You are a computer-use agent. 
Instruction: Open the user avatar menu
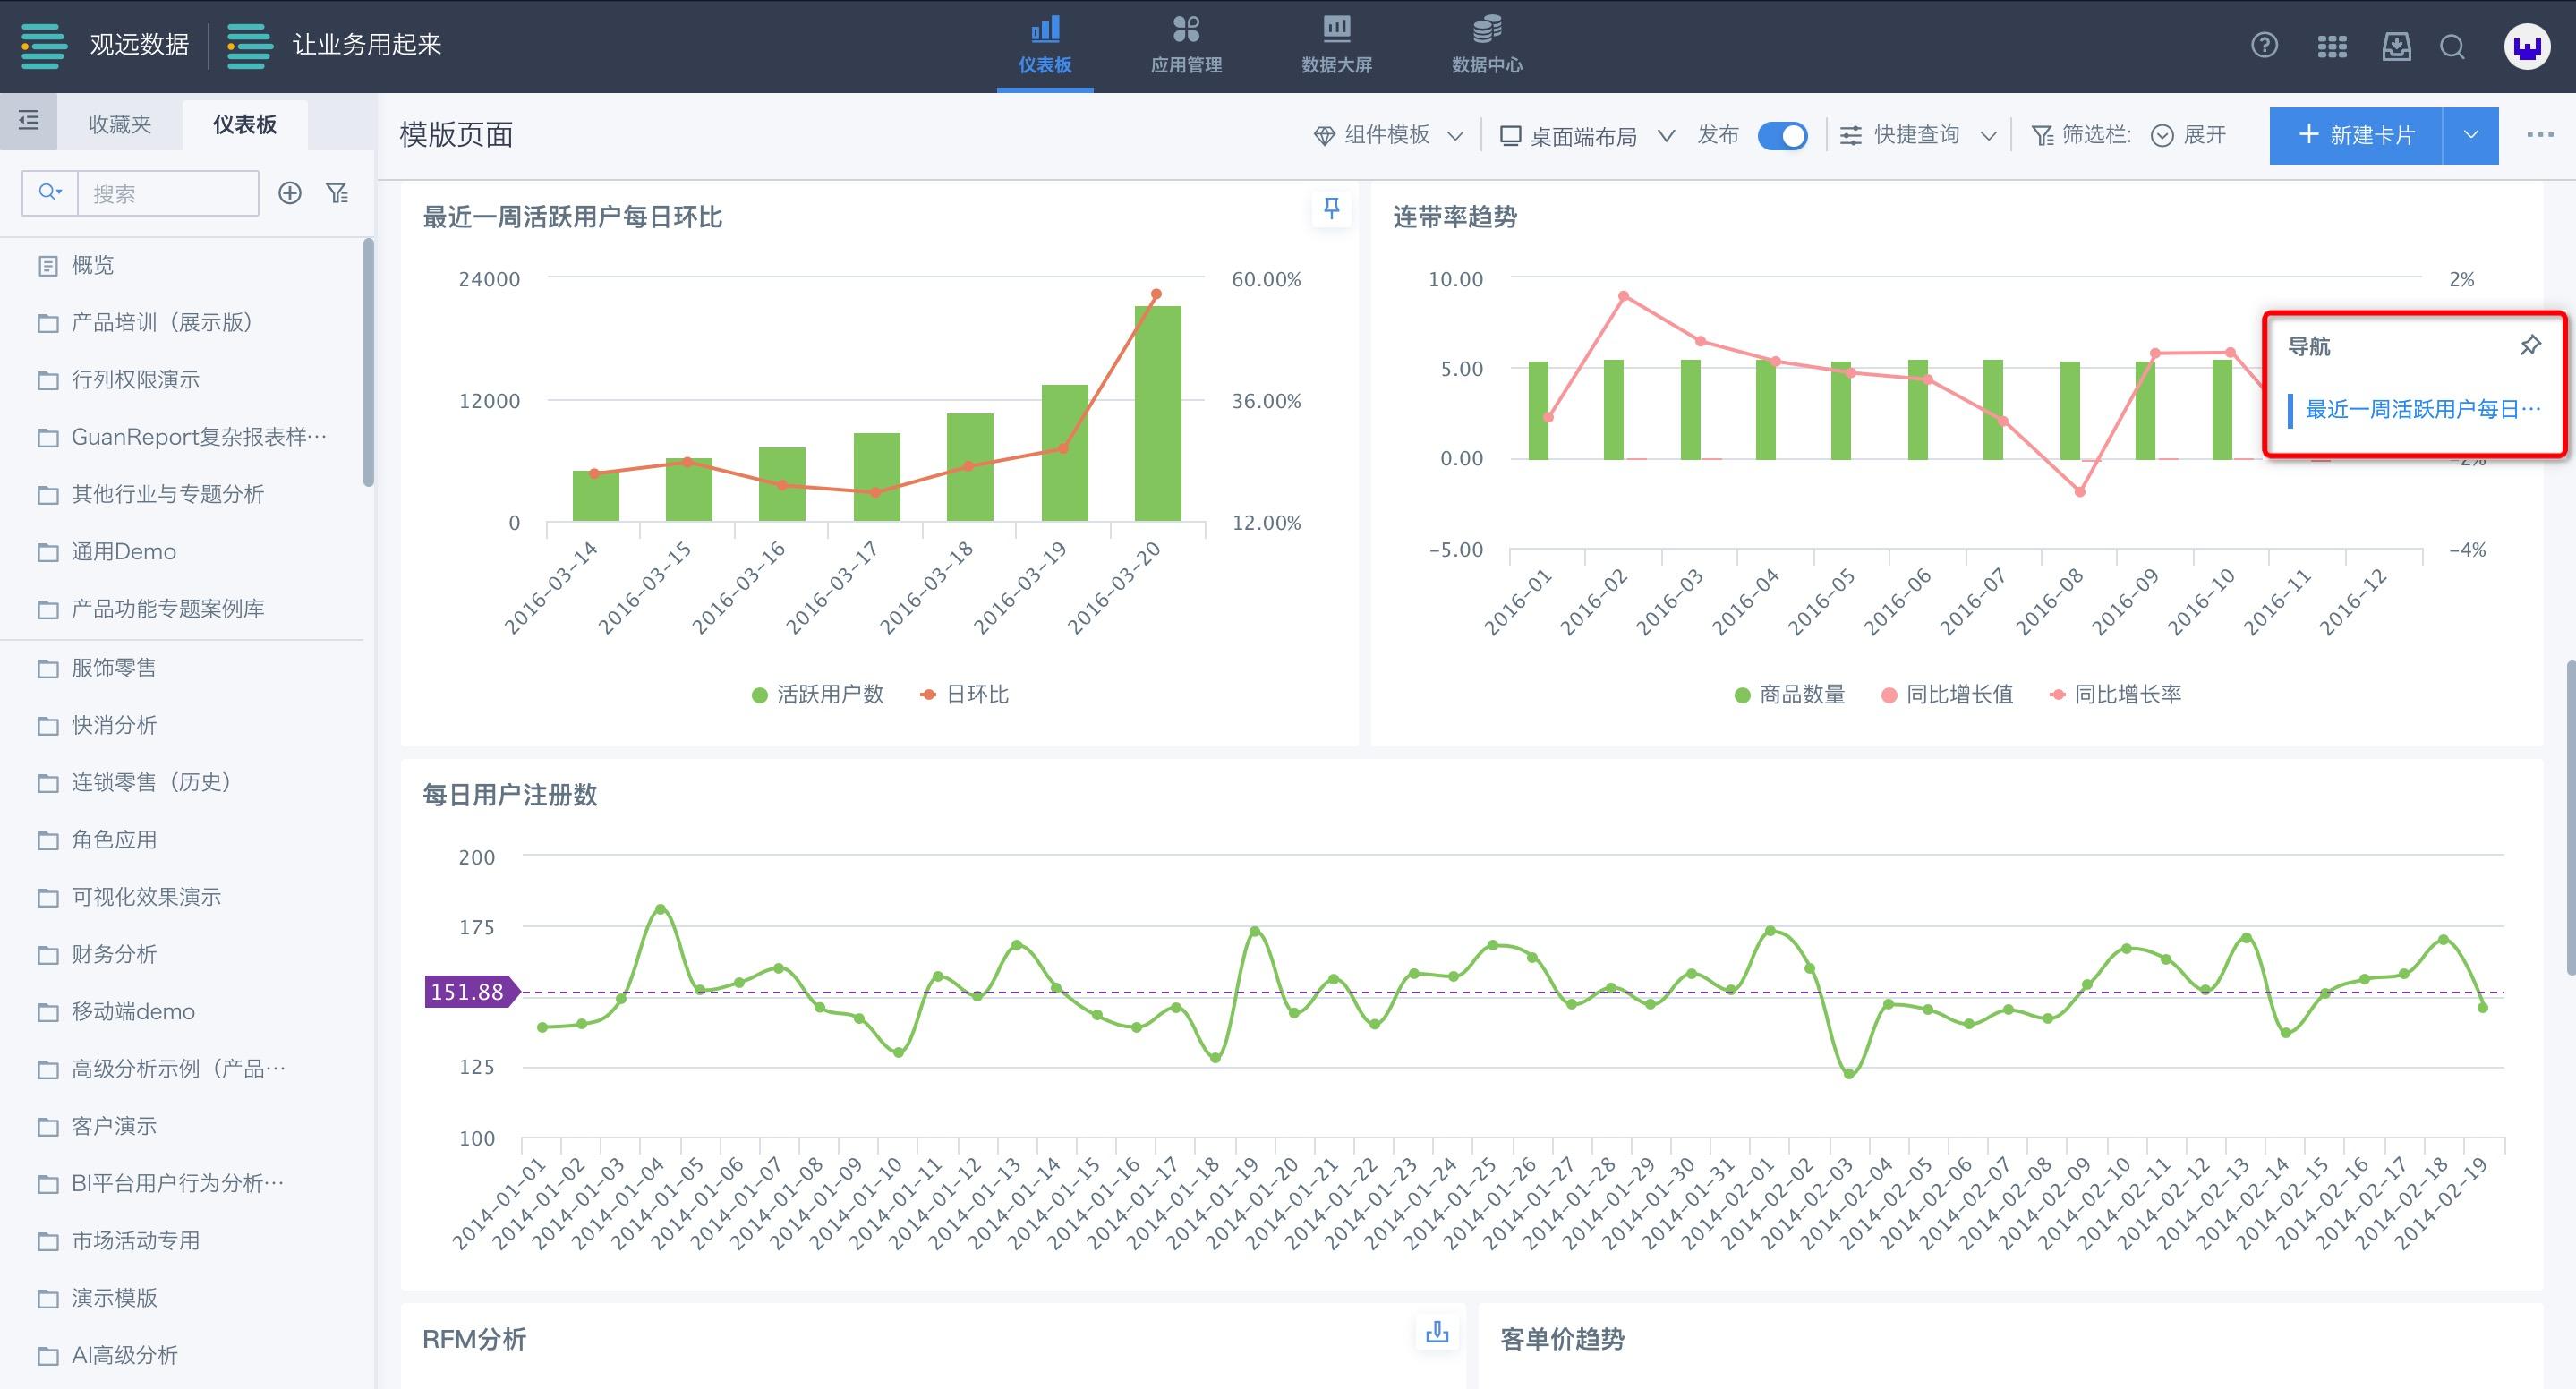[x=2527, y=46]
